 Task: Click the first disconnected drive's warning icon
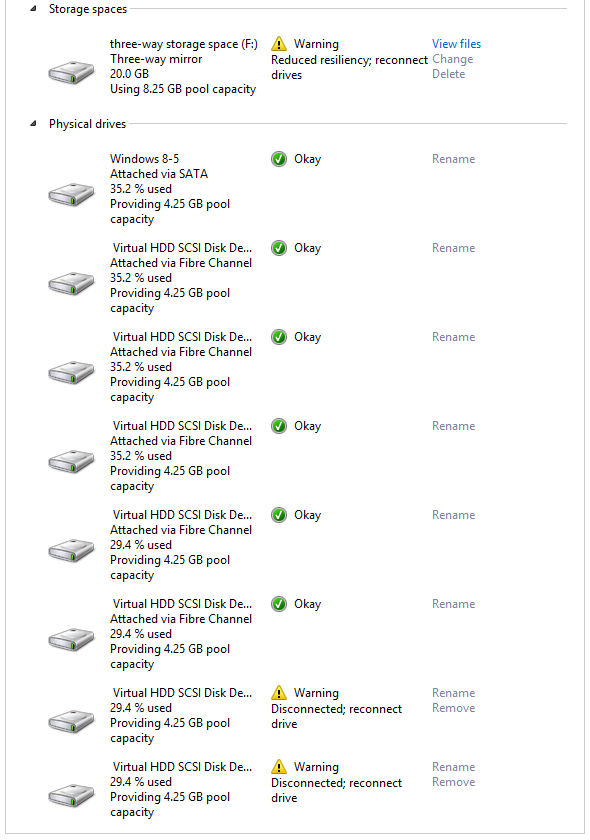(x=279, y=693)
